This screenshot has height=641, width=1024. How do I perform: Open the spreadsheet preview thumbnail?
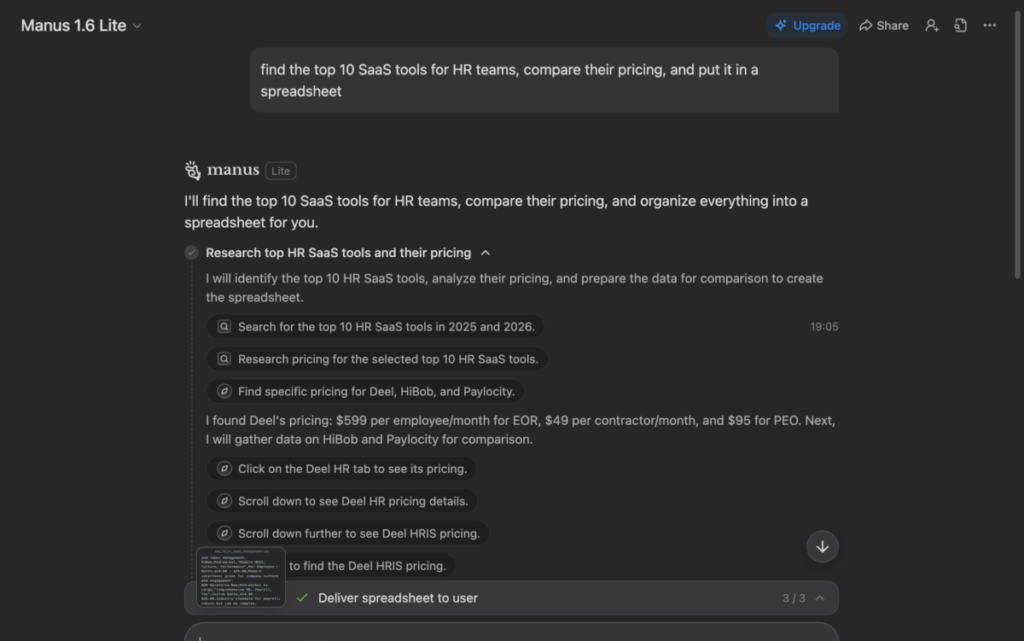(241, 577)
